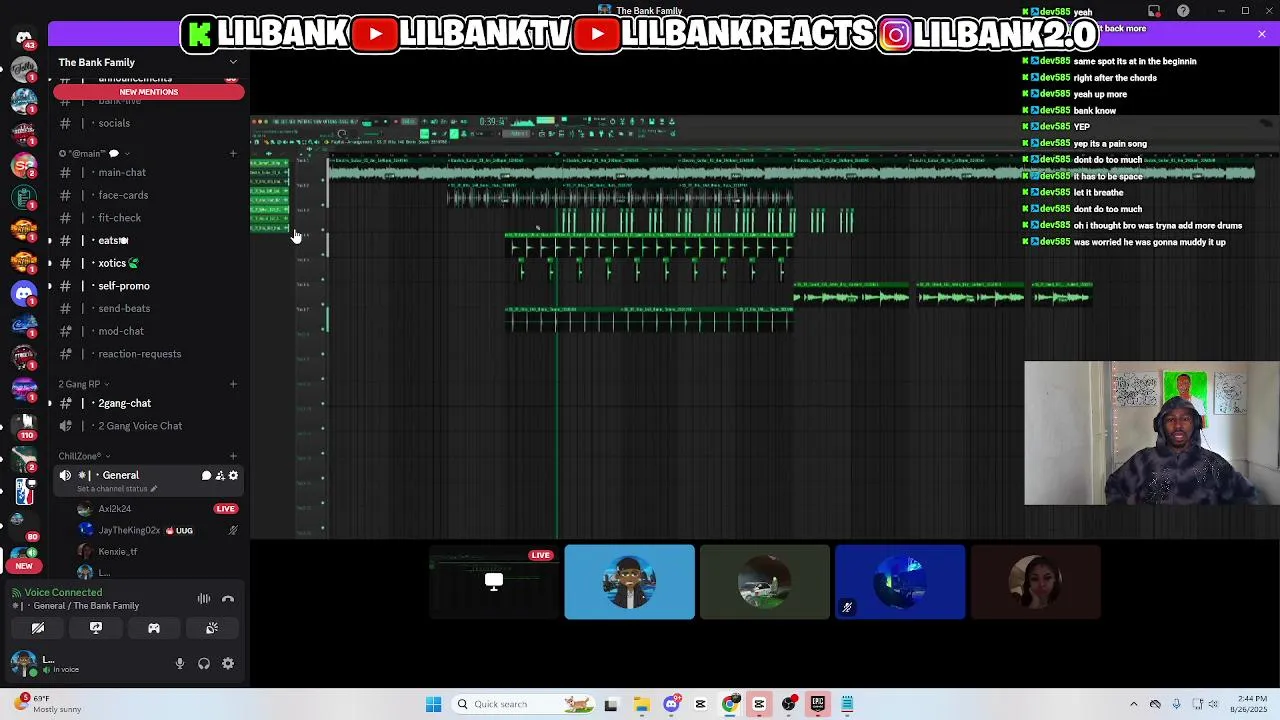Start an activity with gamepad icon
Image resolution: width=1280 pixels, height=720 pixels.
(154, 628)
